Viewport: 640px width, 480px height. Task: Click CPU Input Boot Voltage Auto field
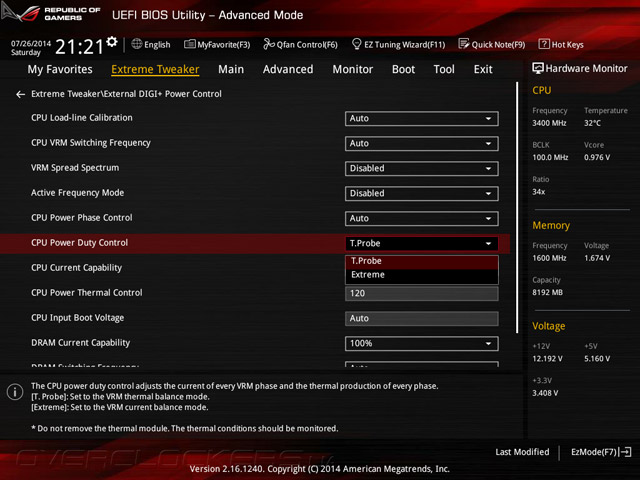coord(422,318)
